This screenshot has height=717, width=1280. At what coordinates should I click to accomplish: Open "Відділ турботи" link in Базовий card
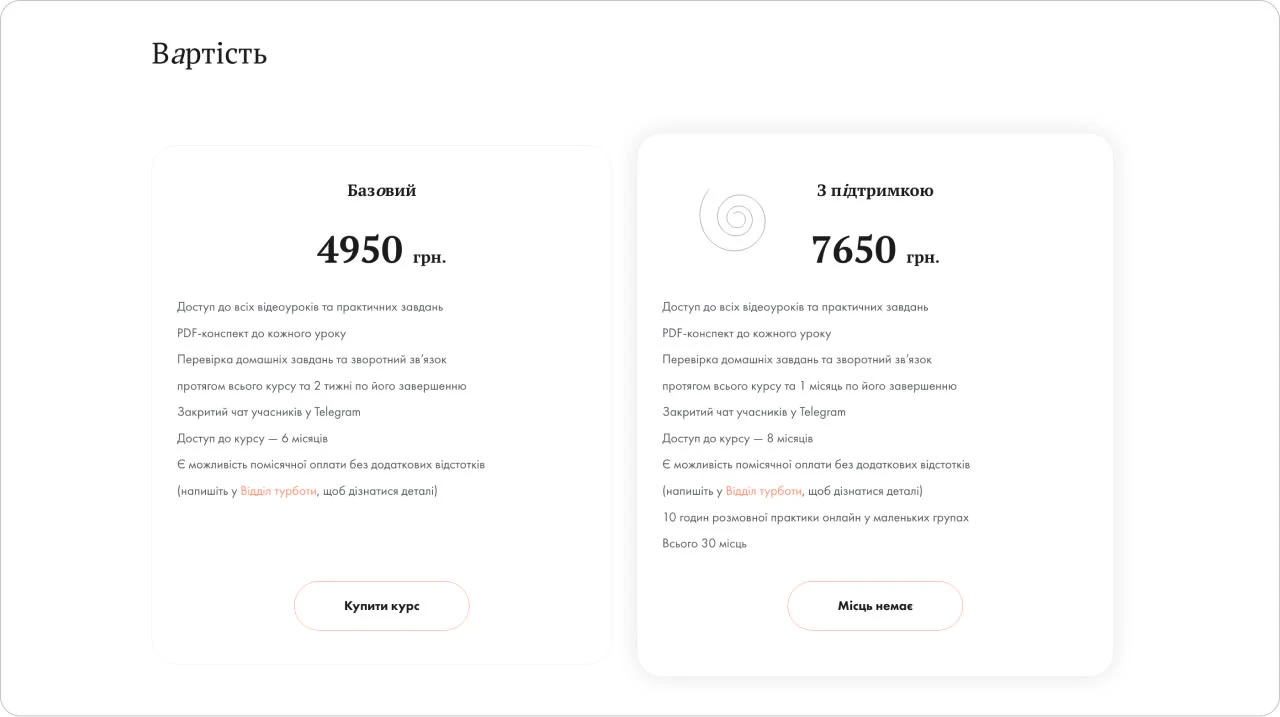278,491
